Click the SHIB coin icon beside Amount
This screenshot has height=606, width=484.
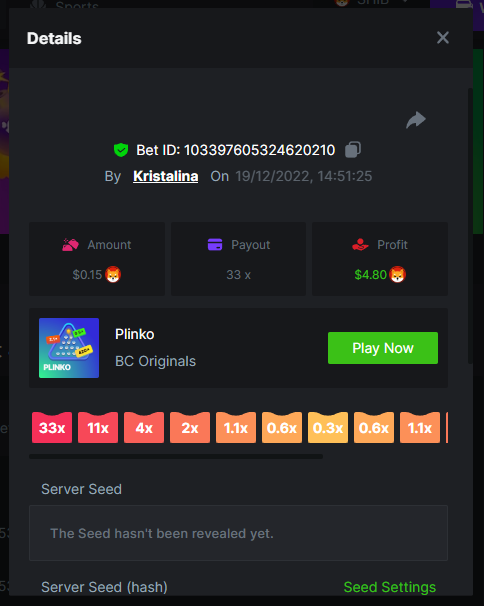pos(113,275)
